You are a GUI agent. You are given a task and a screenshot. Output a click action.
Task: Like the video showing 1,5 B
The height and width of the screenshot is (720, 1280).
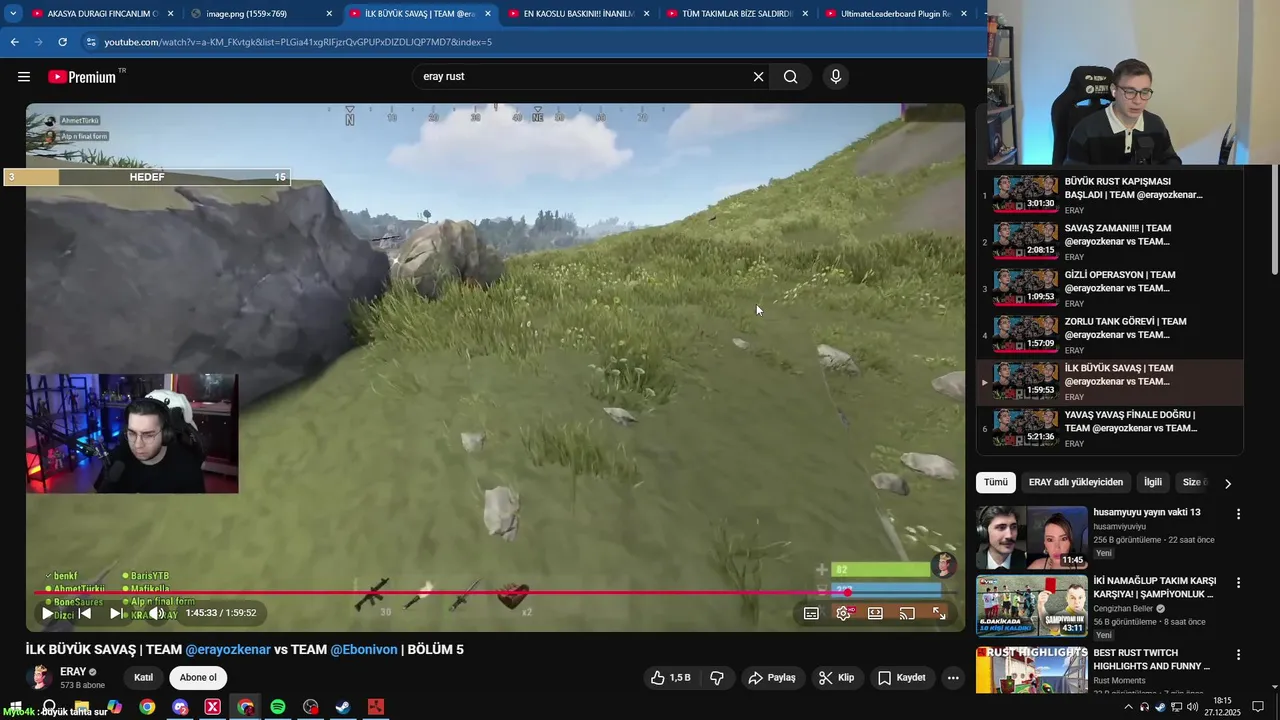point(671,678)
